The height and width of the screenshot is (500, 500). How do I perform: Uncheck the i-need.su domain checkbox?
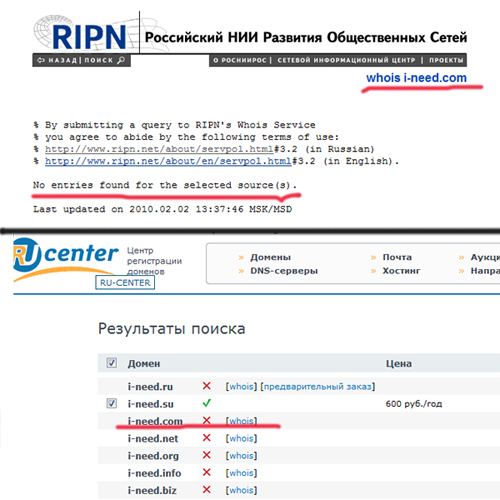point(112,403)
